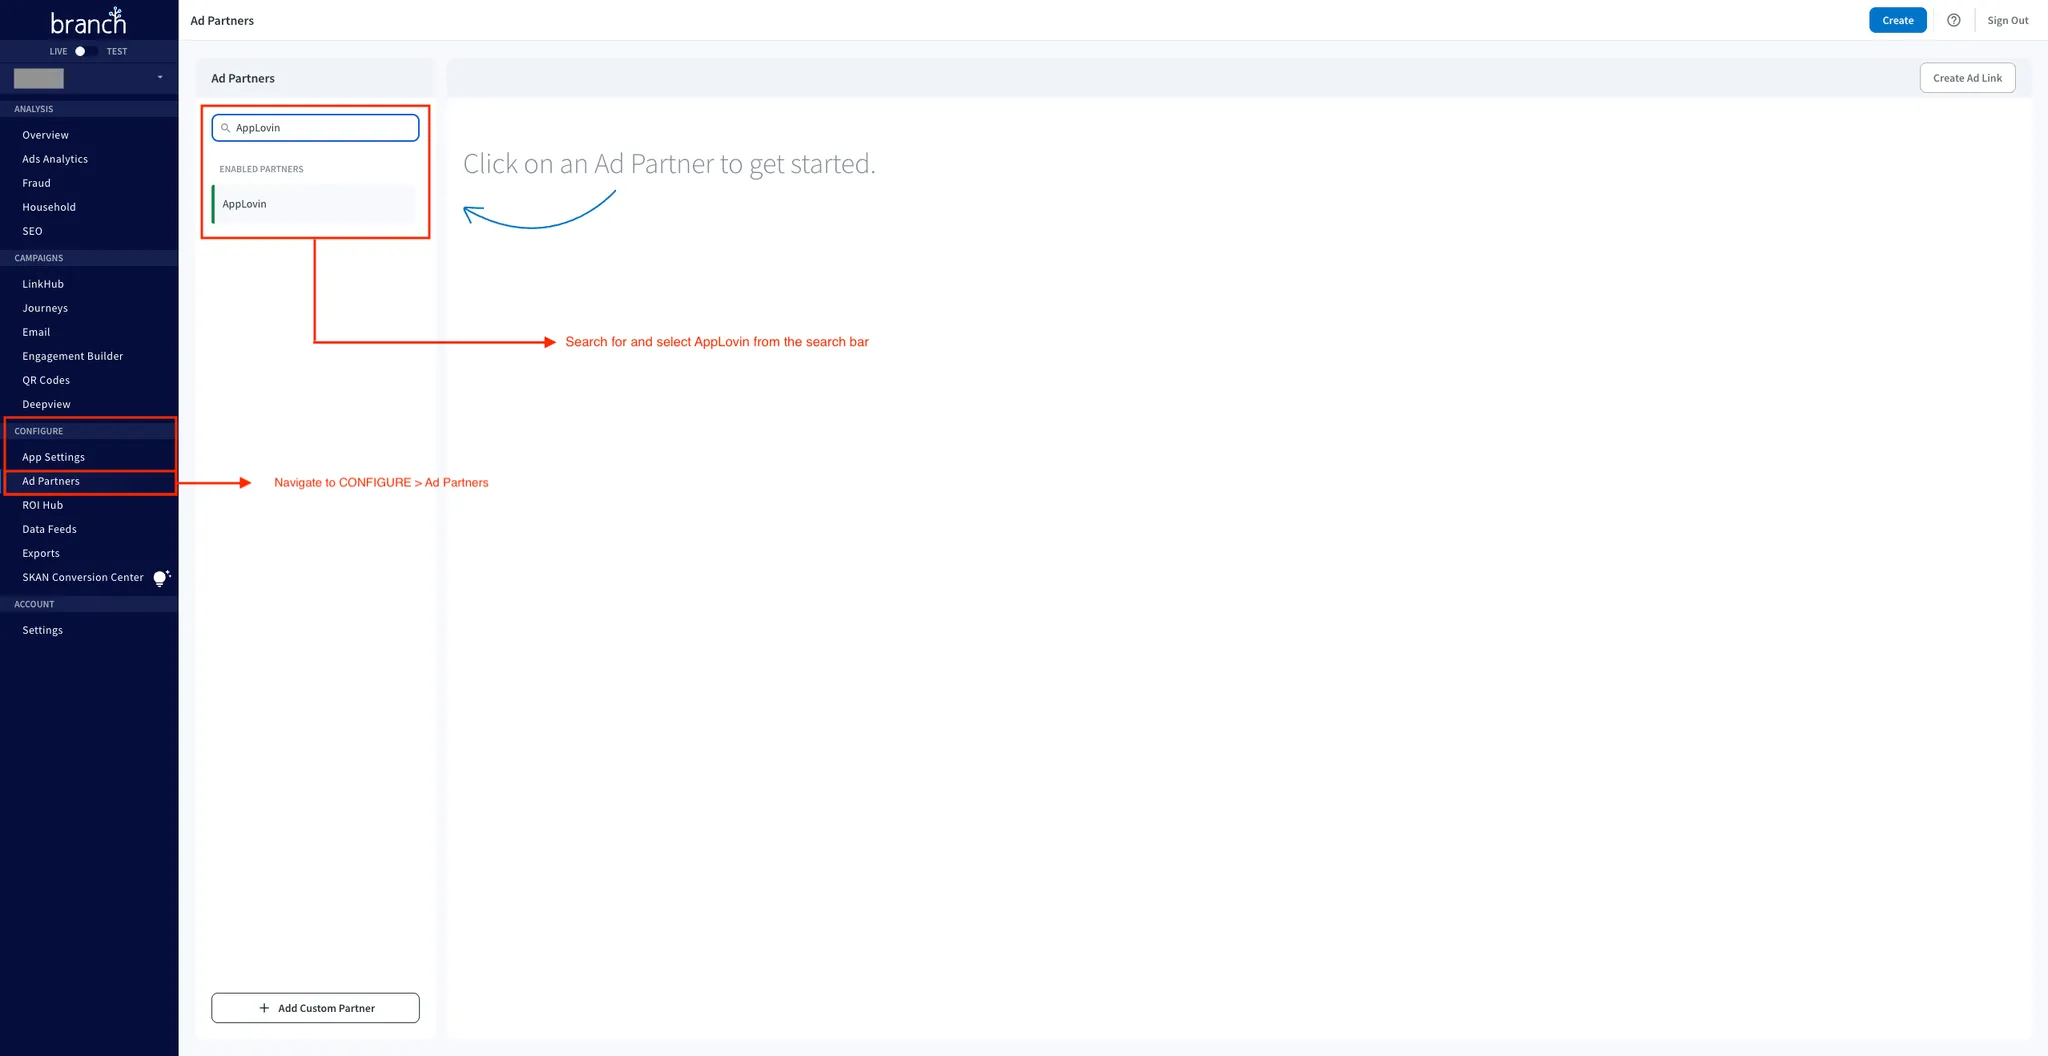
Task: Click the ACCOUNT section header
Action: [x=34, y=604]
